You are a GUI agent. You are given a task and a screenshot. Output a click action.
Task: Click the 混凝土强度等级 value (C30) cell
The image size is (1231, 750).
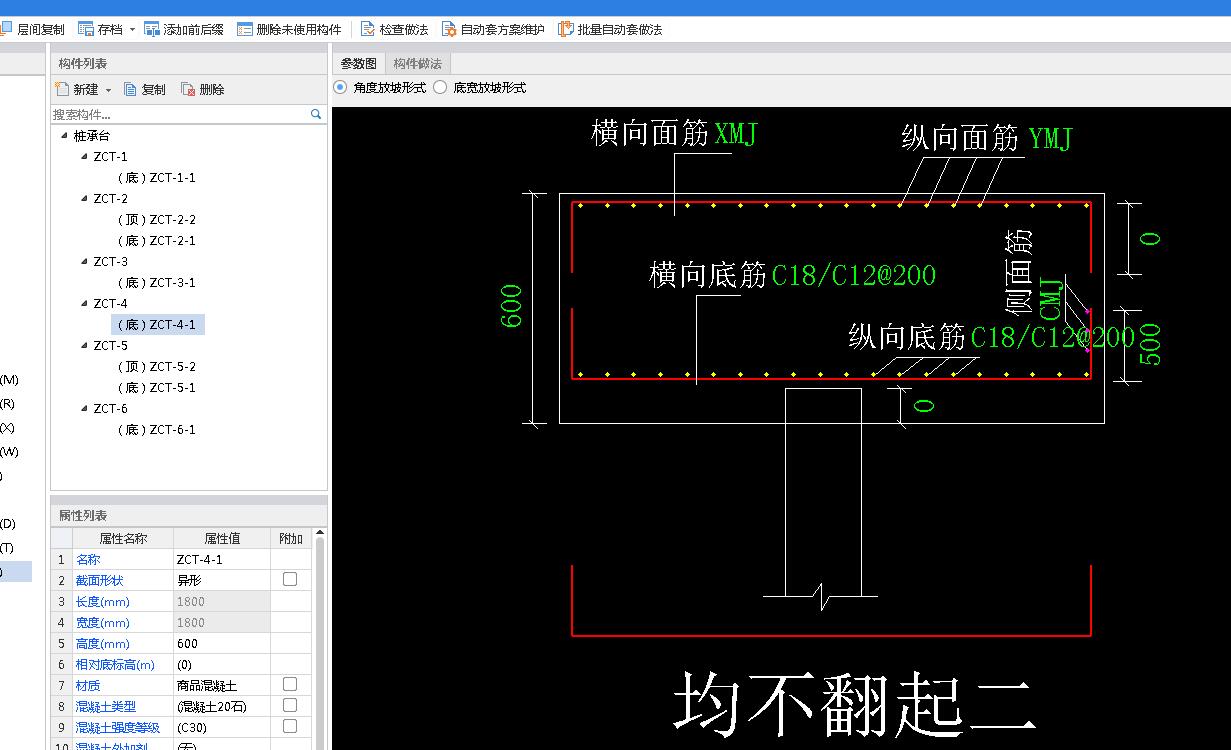221,727
